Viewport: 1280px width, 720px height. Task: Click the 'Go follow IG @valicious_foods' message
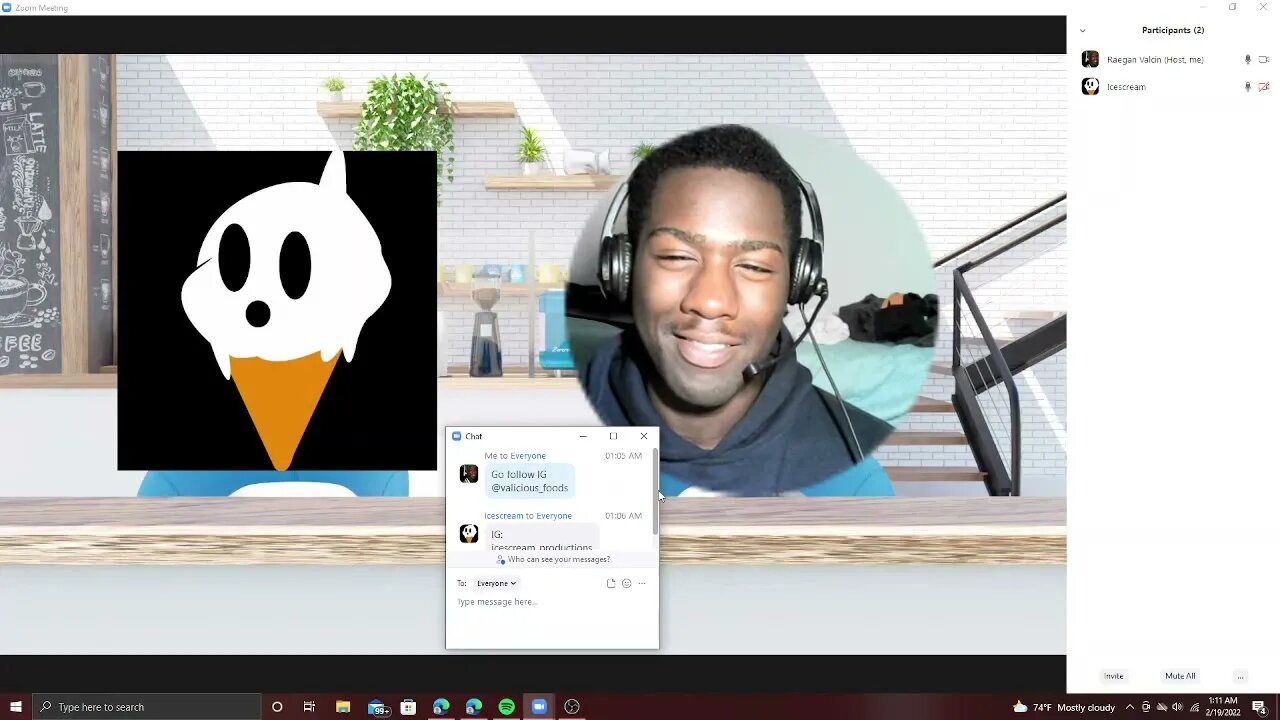(530, 481)
